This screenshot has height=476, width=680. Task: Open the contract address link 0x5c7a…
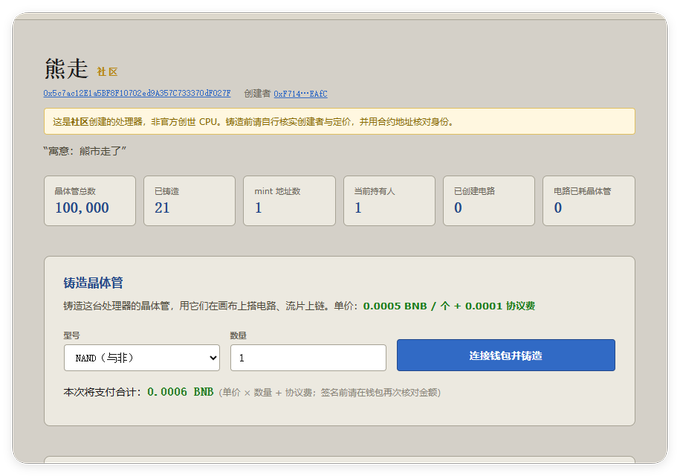point(137,93)
